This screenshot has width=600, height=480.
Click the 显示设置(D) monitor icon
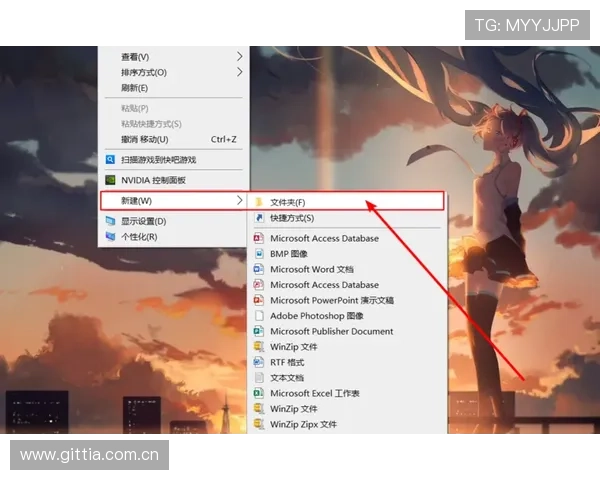(110, 221)
